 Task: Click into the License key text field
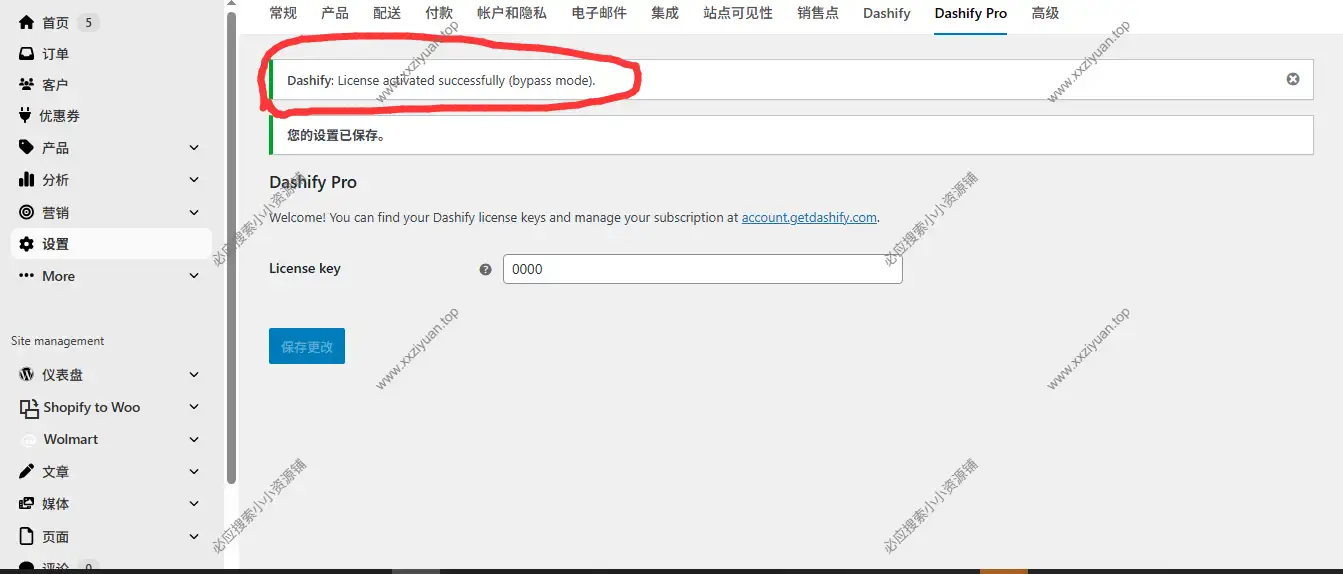(x=702, y=269)
